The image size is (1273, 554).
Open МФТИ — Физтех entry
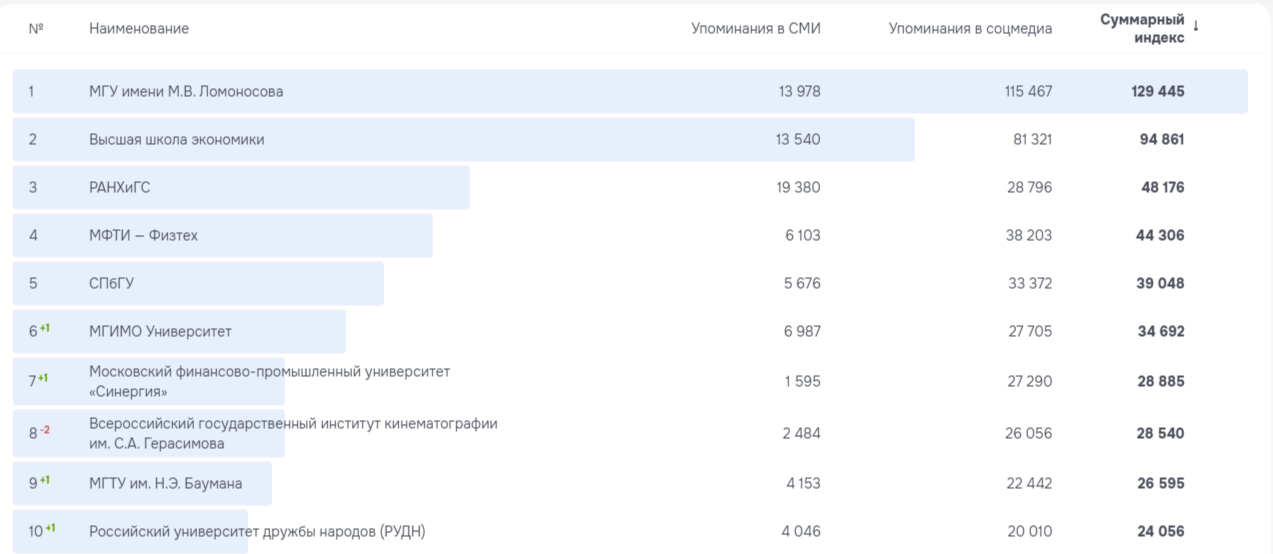143,236
